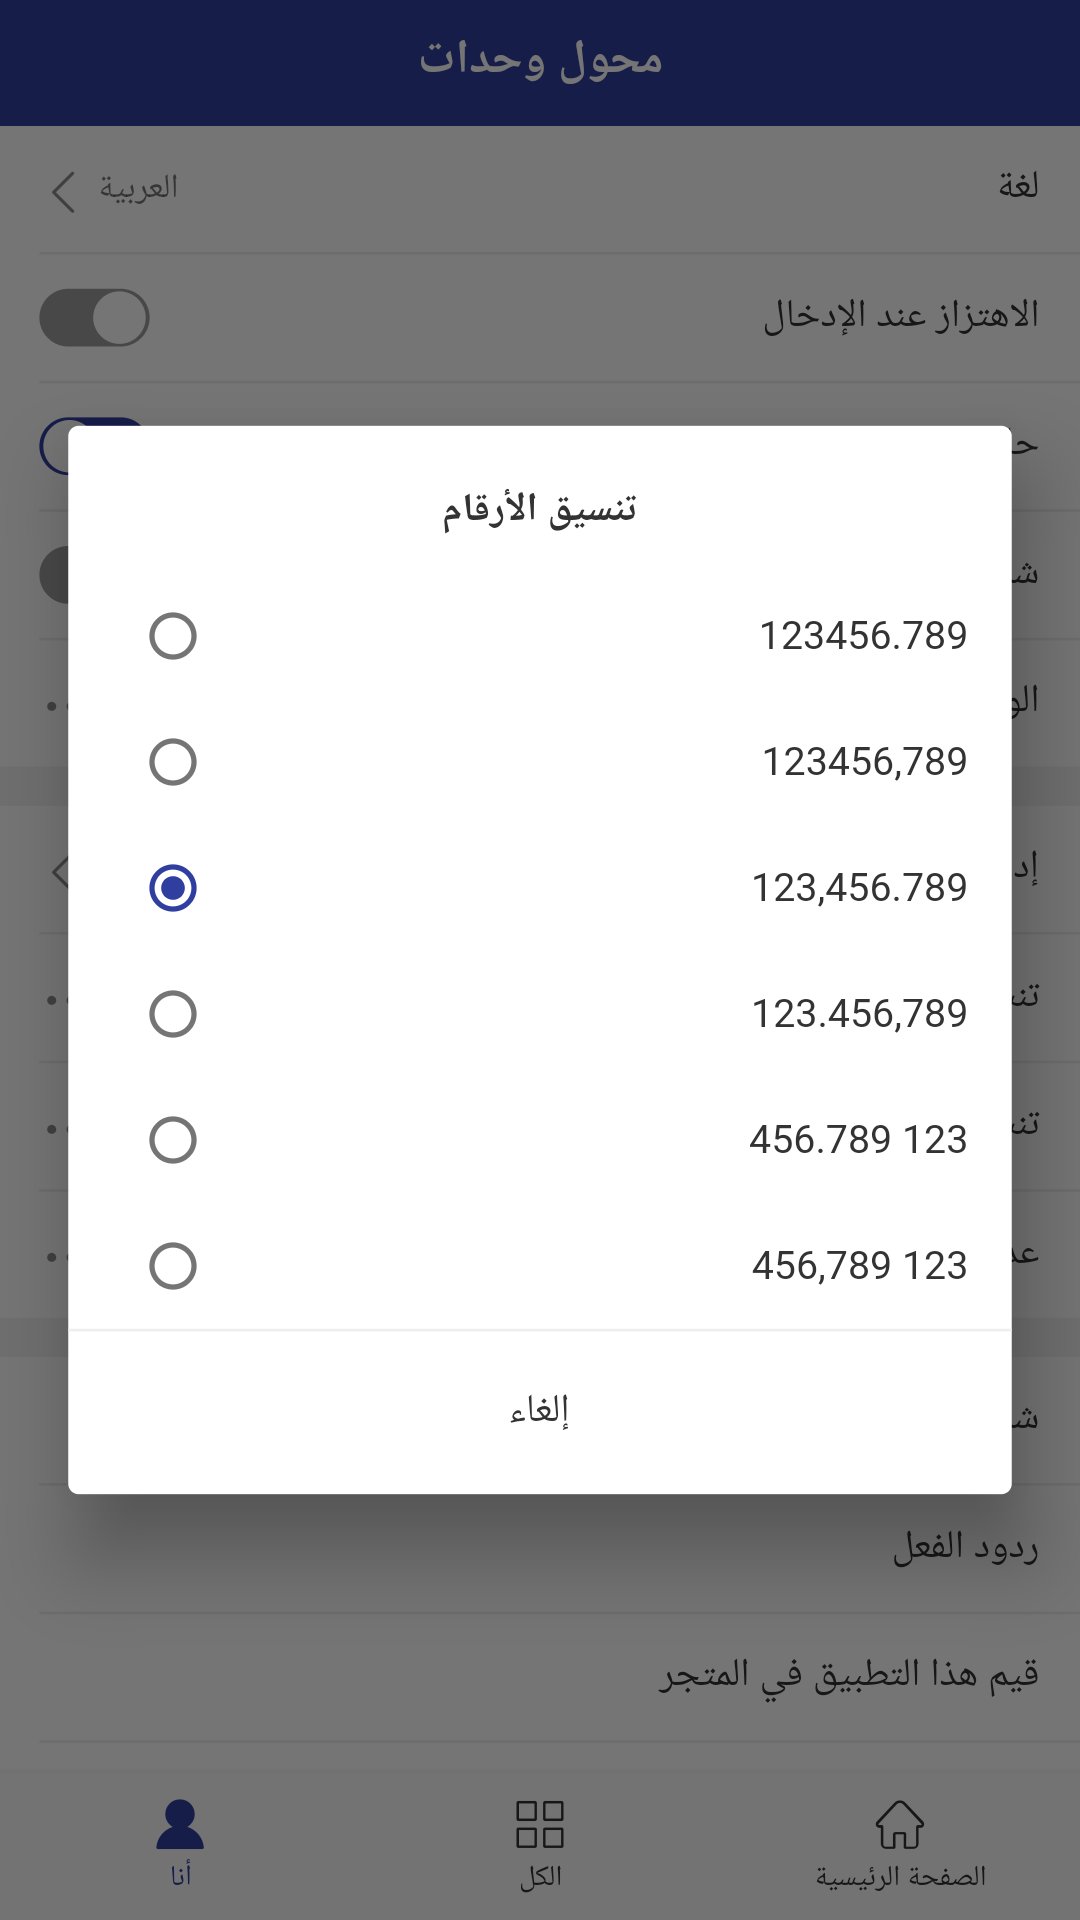Toggle the الاهتزاز عند الإدخال switch

coord(94,318)
